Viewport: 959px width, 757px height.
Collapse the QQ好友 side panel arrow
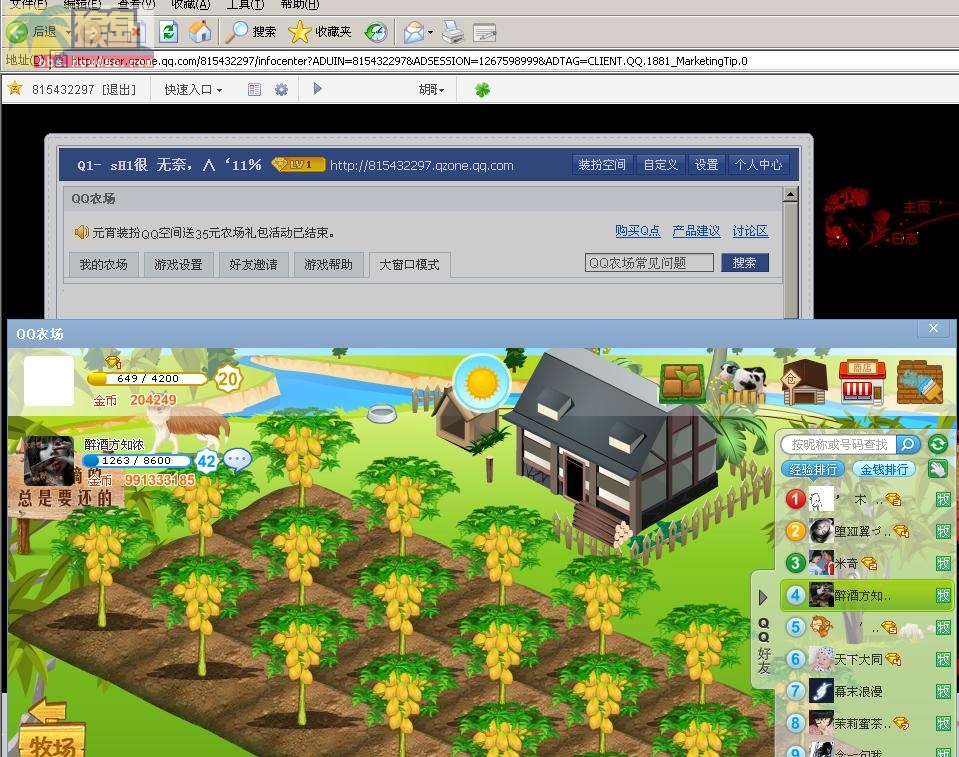(x=763, y=597)
